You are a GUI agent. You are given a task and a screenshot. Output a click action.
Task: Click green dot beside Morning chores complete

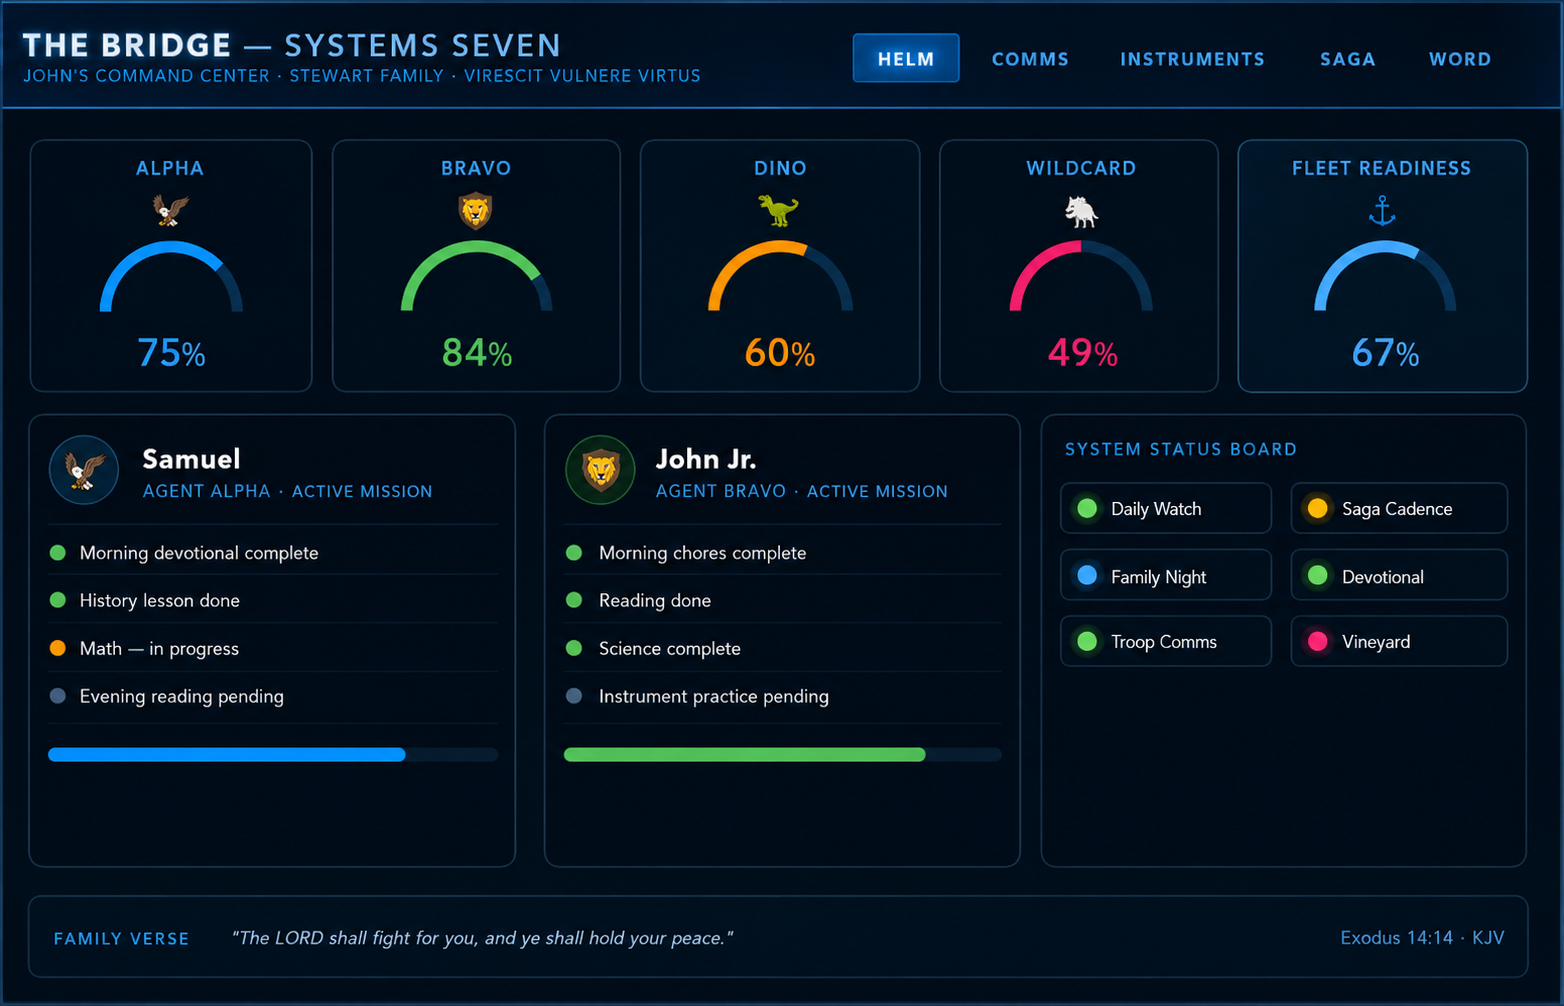click(x=574, y=553)
